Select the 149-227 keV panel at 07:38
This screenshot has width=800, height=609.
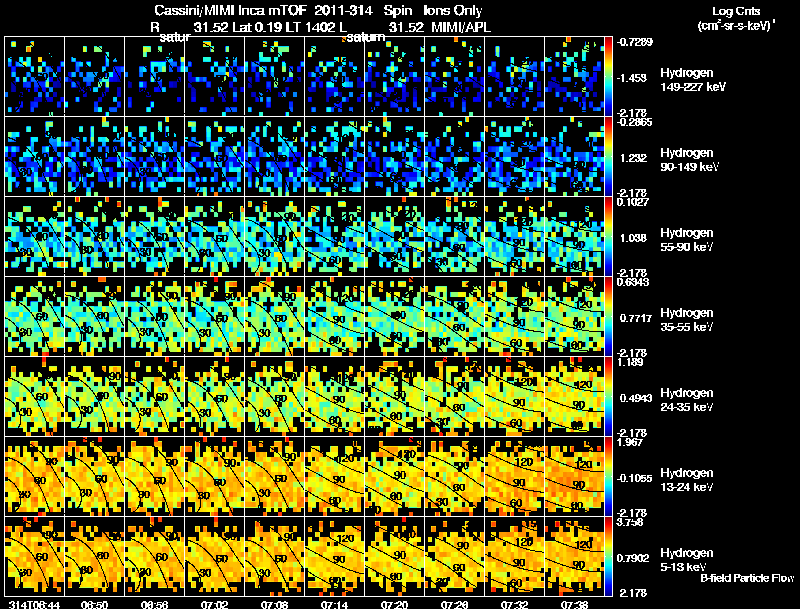(x=574, y=76)
